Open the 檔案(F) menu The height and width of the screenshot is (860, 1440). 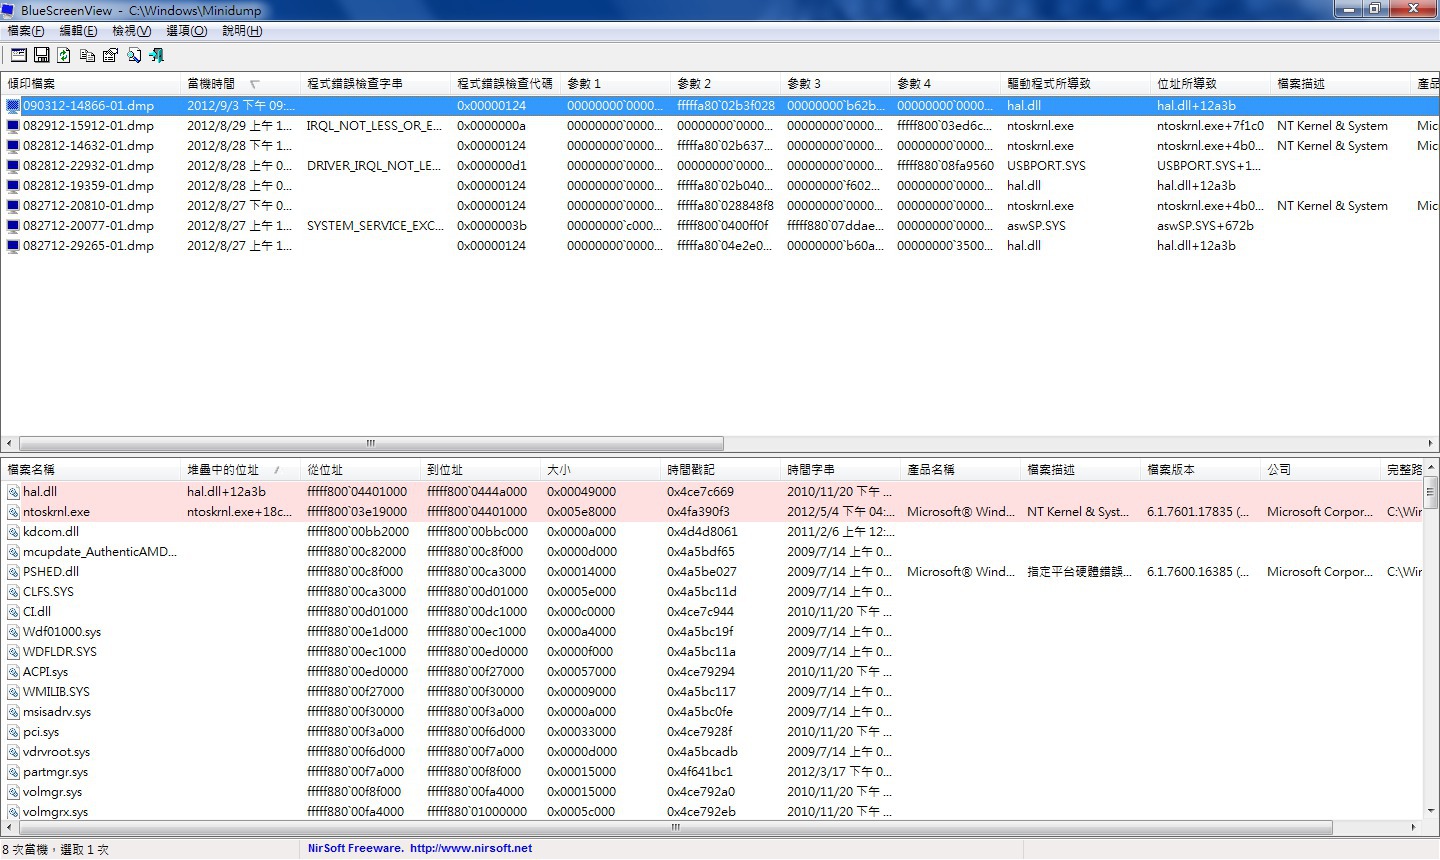pos(26,31)
